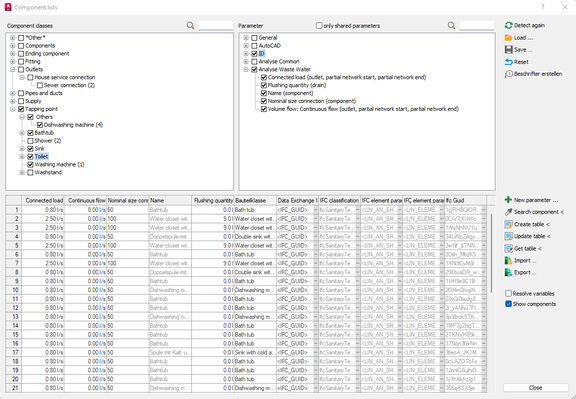Click the Detect again label

click(x=529, y=25)
